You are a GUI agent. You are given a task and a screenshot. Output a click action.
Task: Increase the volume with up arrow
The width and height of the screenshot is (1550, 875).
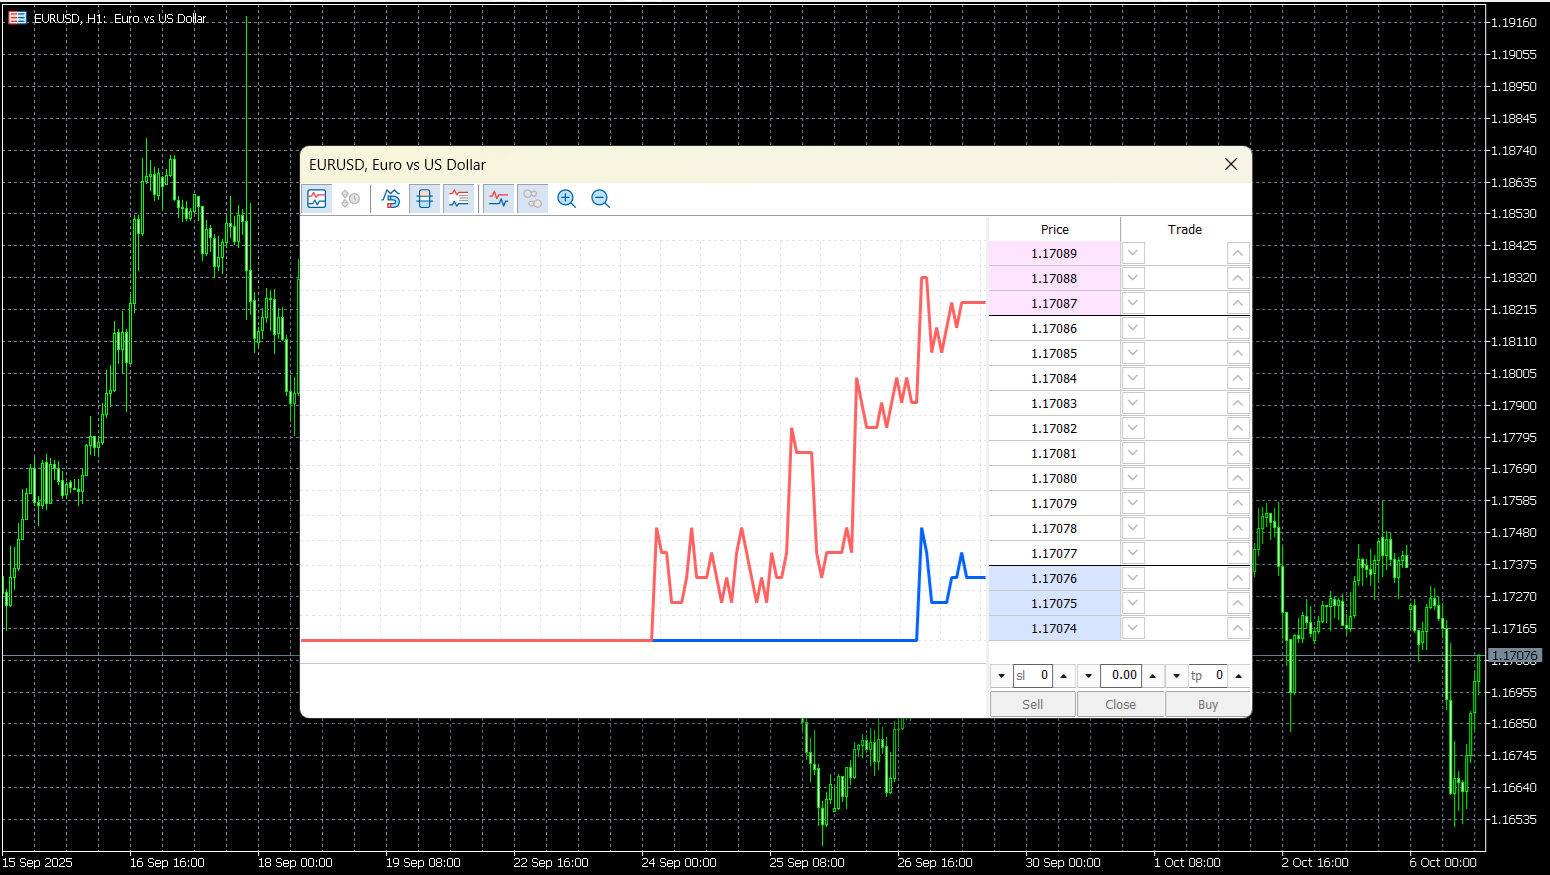pyautogui.click(x=1153, y=676)
